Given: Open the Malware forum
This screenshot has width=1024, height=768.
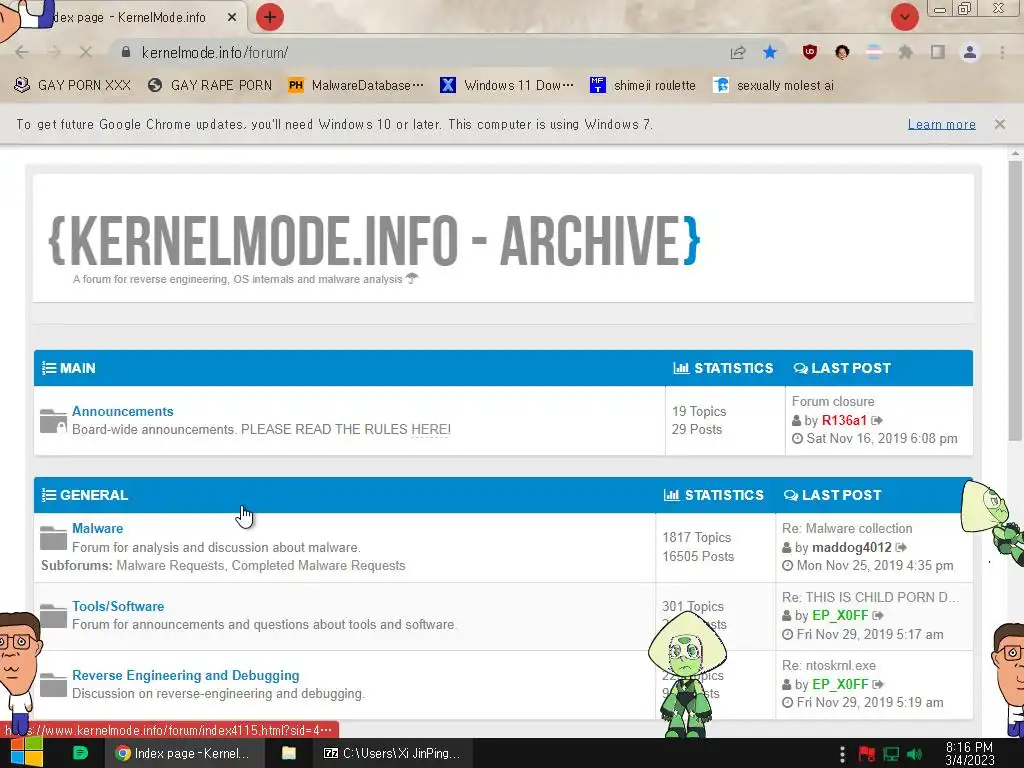Looking at the screenshot, I should tap(97, 528).
